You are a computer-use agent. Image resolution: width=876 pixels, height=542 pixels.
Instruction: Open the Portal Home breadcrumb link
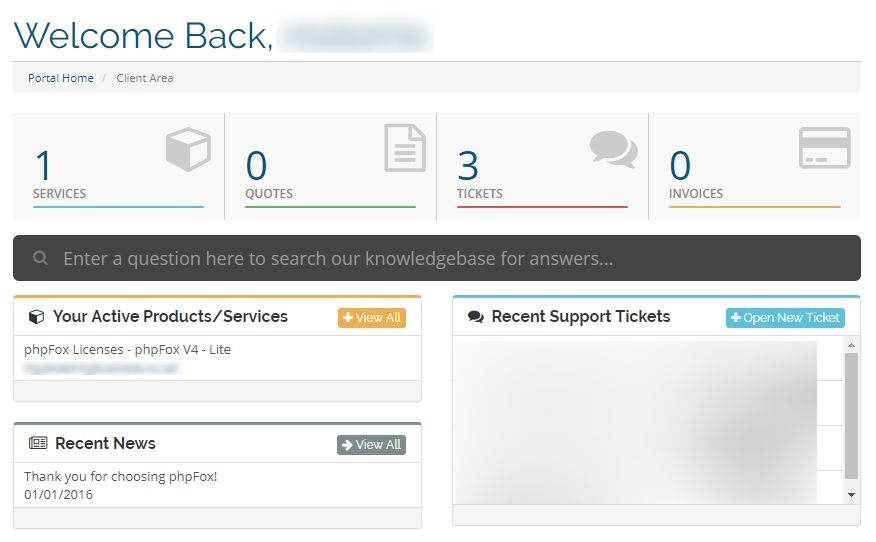coord(61,78)
